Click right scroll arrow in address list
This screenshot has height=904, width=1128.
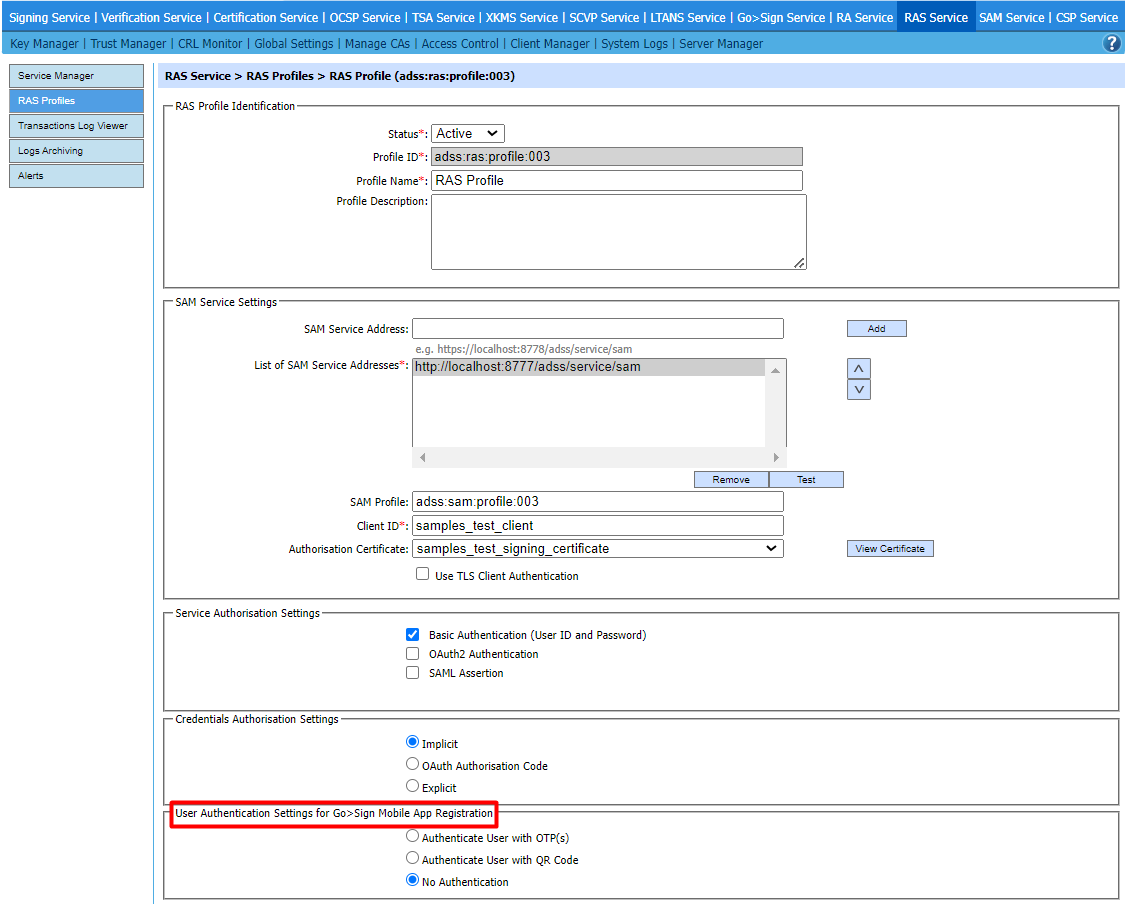click(775, 457)
